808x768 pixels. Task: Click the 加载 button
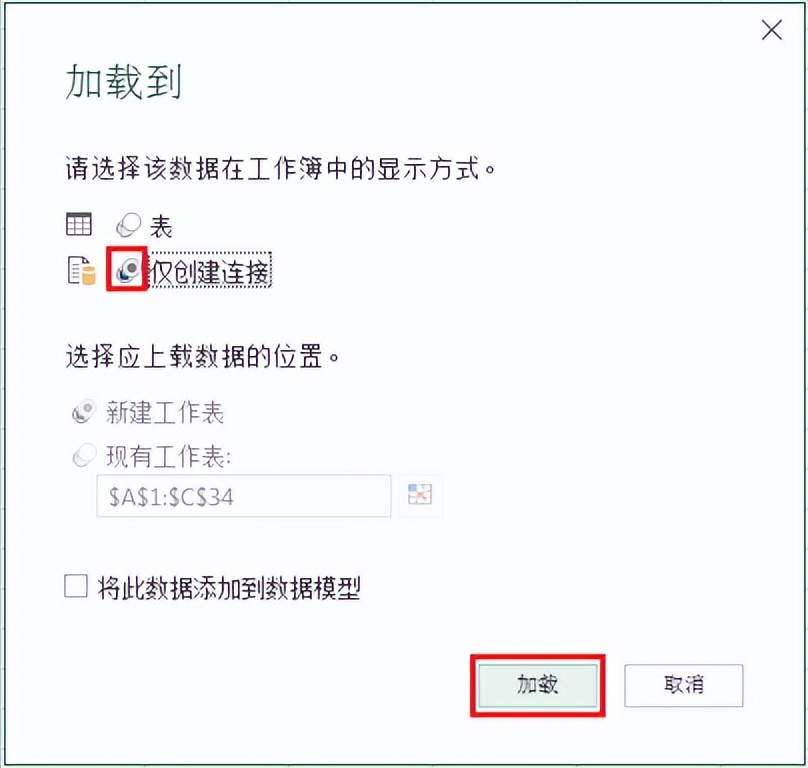(x=537, y=686)
